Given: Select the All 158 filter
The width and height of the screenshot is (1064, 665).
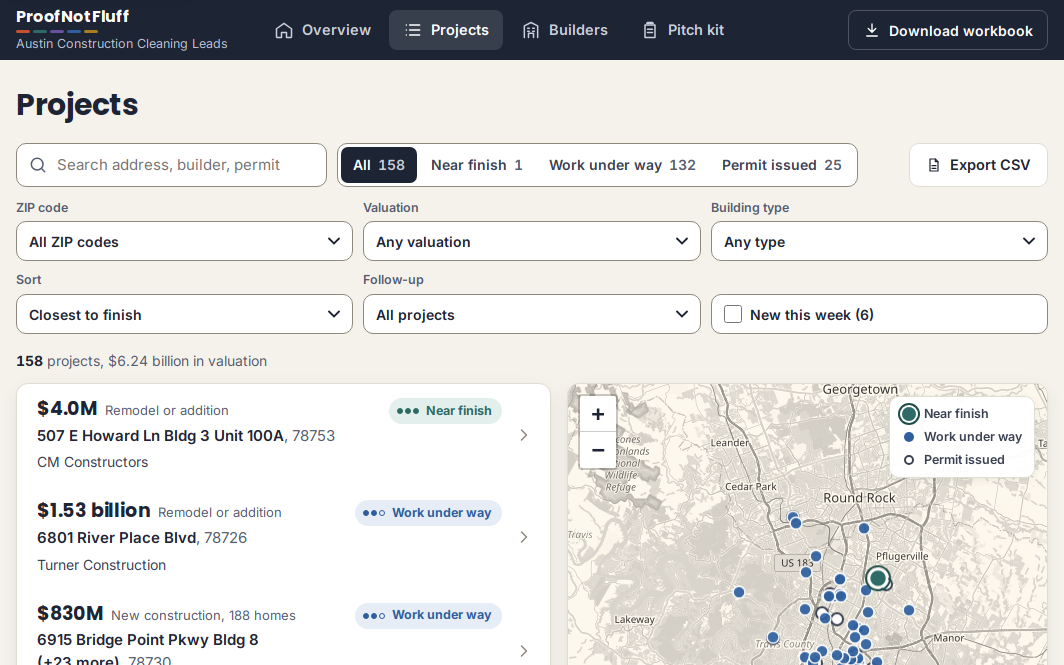Looking at the screenshot, I should click(x=379, y=165).
